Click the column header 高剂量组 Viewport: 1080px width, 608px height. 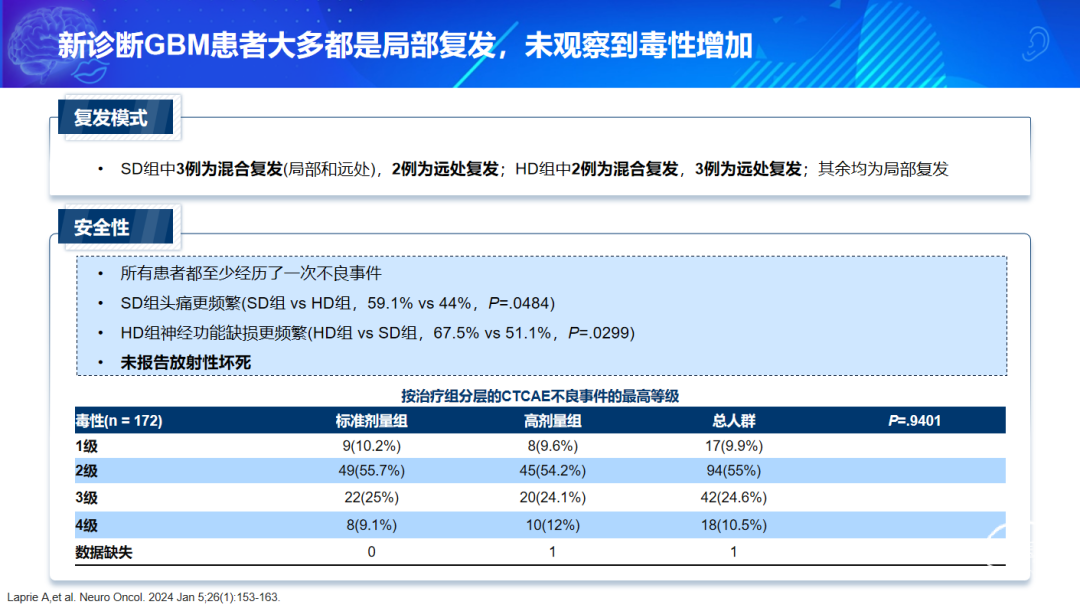pyautogui.click(x=552, y=421)
